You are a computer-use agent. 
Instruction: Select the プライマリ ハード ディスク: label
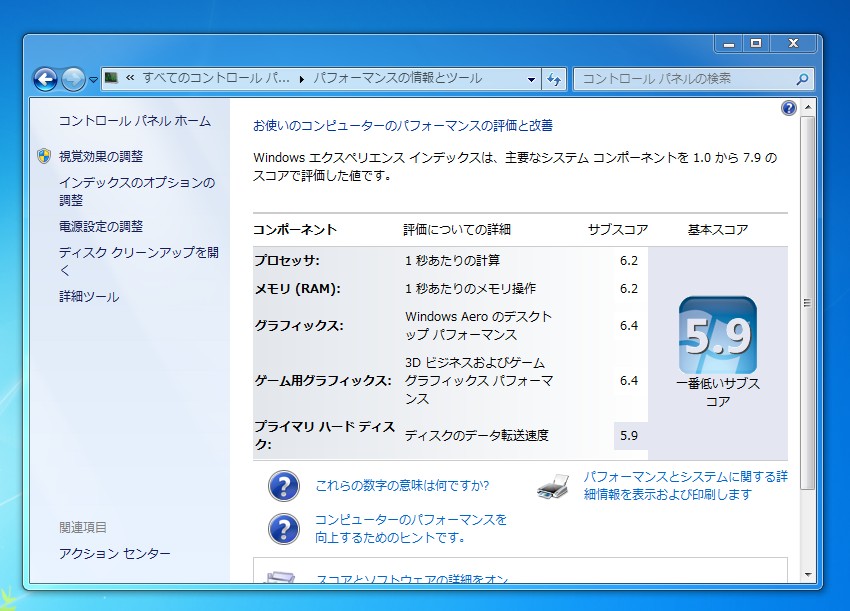point(325,435)
